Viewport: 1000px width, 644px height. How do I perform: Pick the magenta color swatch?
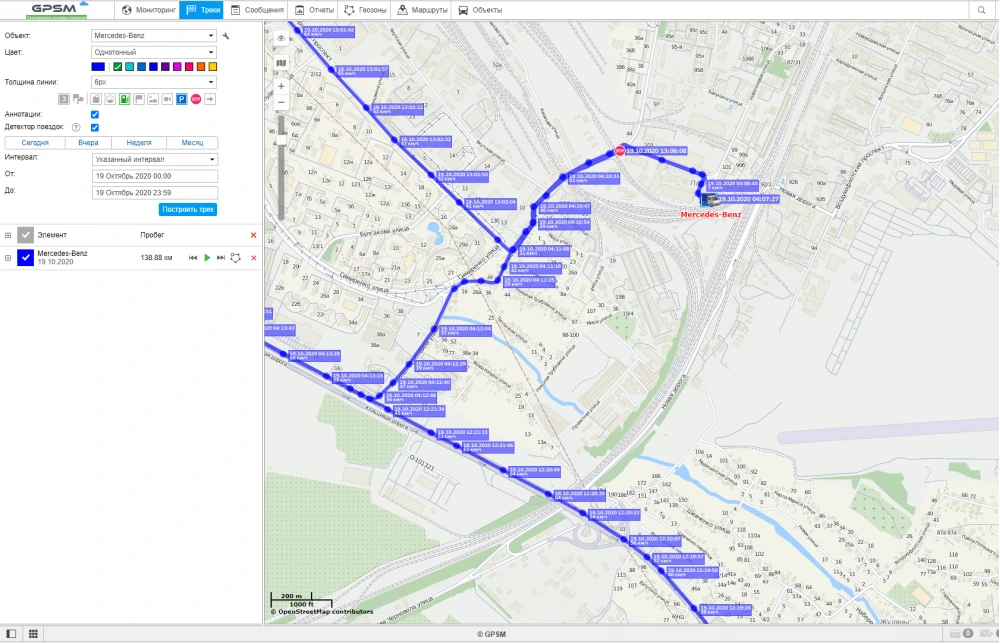(x=176, y=67)
